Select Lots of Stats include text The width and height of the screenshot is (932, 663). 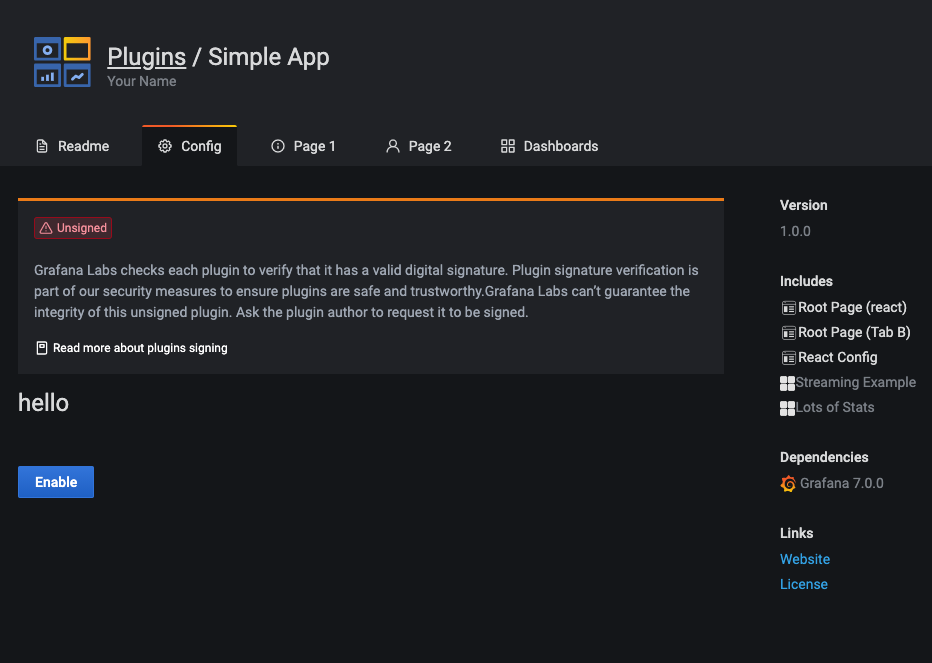tap(835, 407)
